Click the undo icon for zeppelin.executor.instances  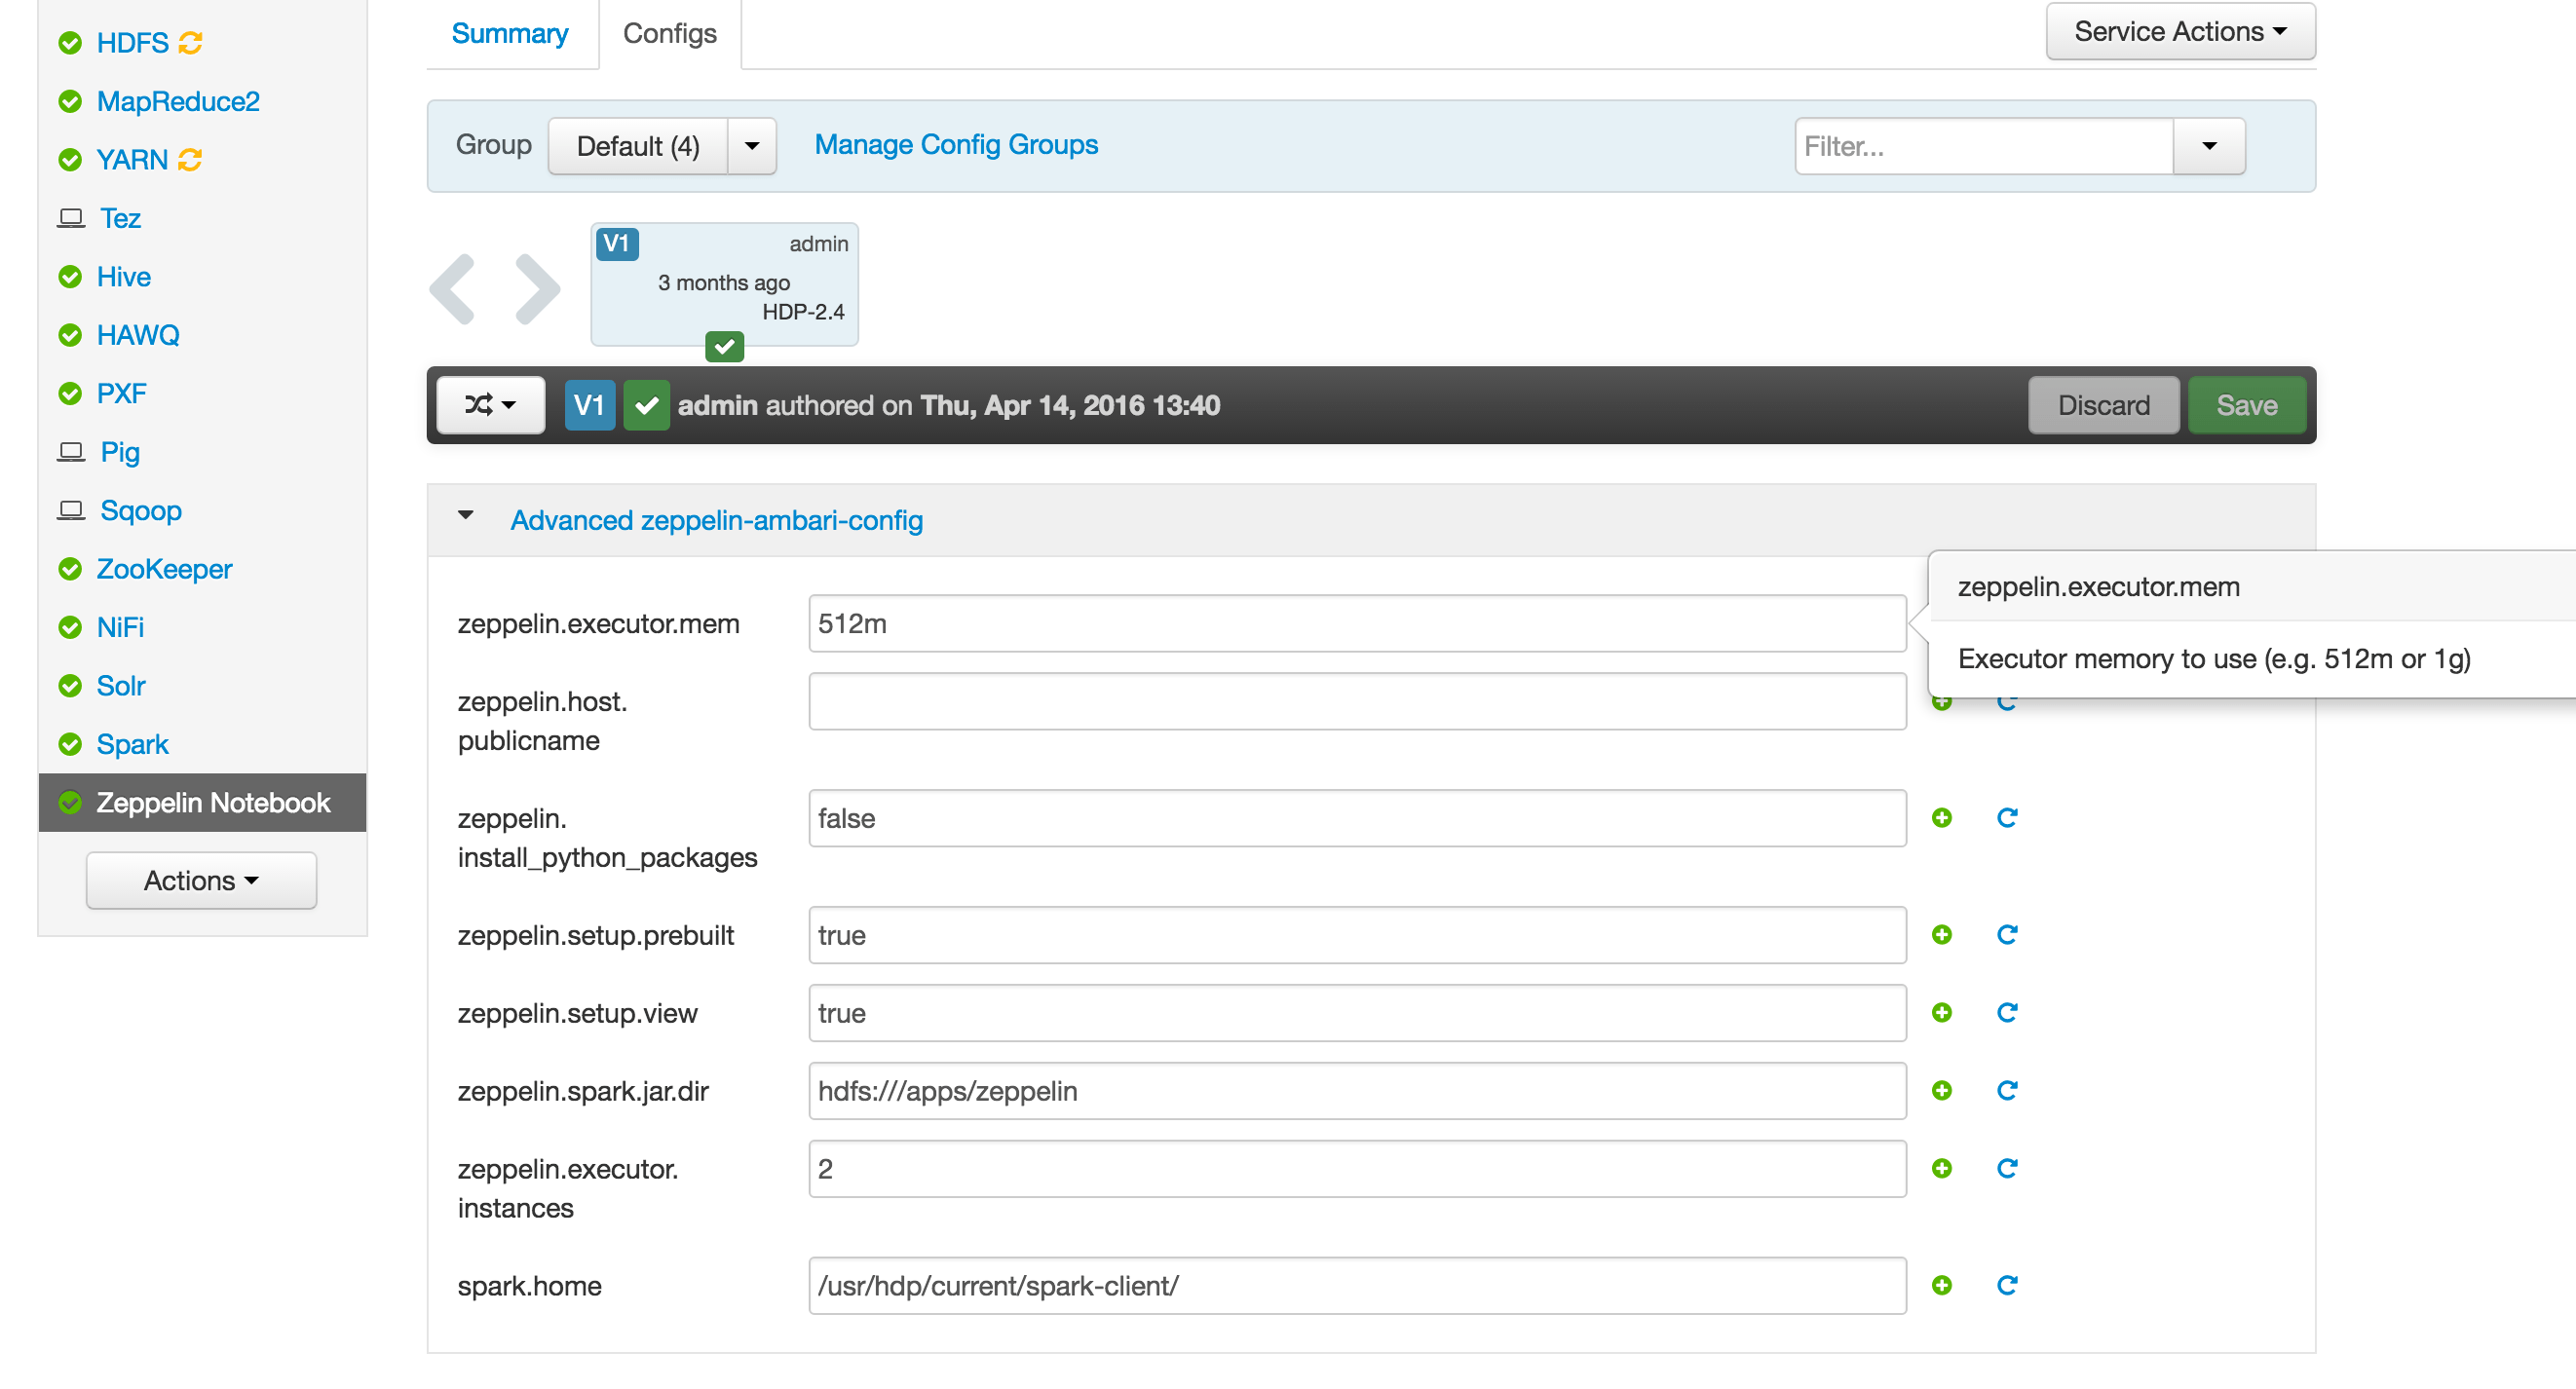click(2006, 1169)
